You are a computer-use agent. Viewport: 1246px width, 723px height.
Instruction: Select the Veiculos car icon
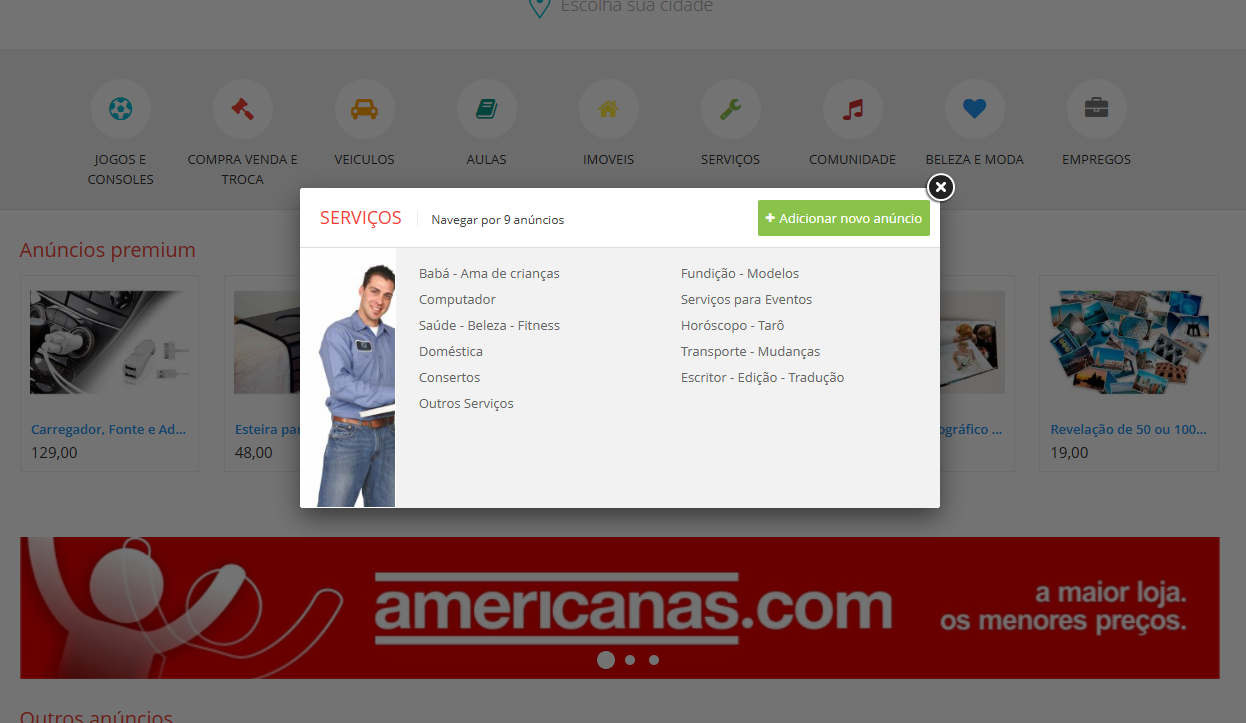(365, 108)
